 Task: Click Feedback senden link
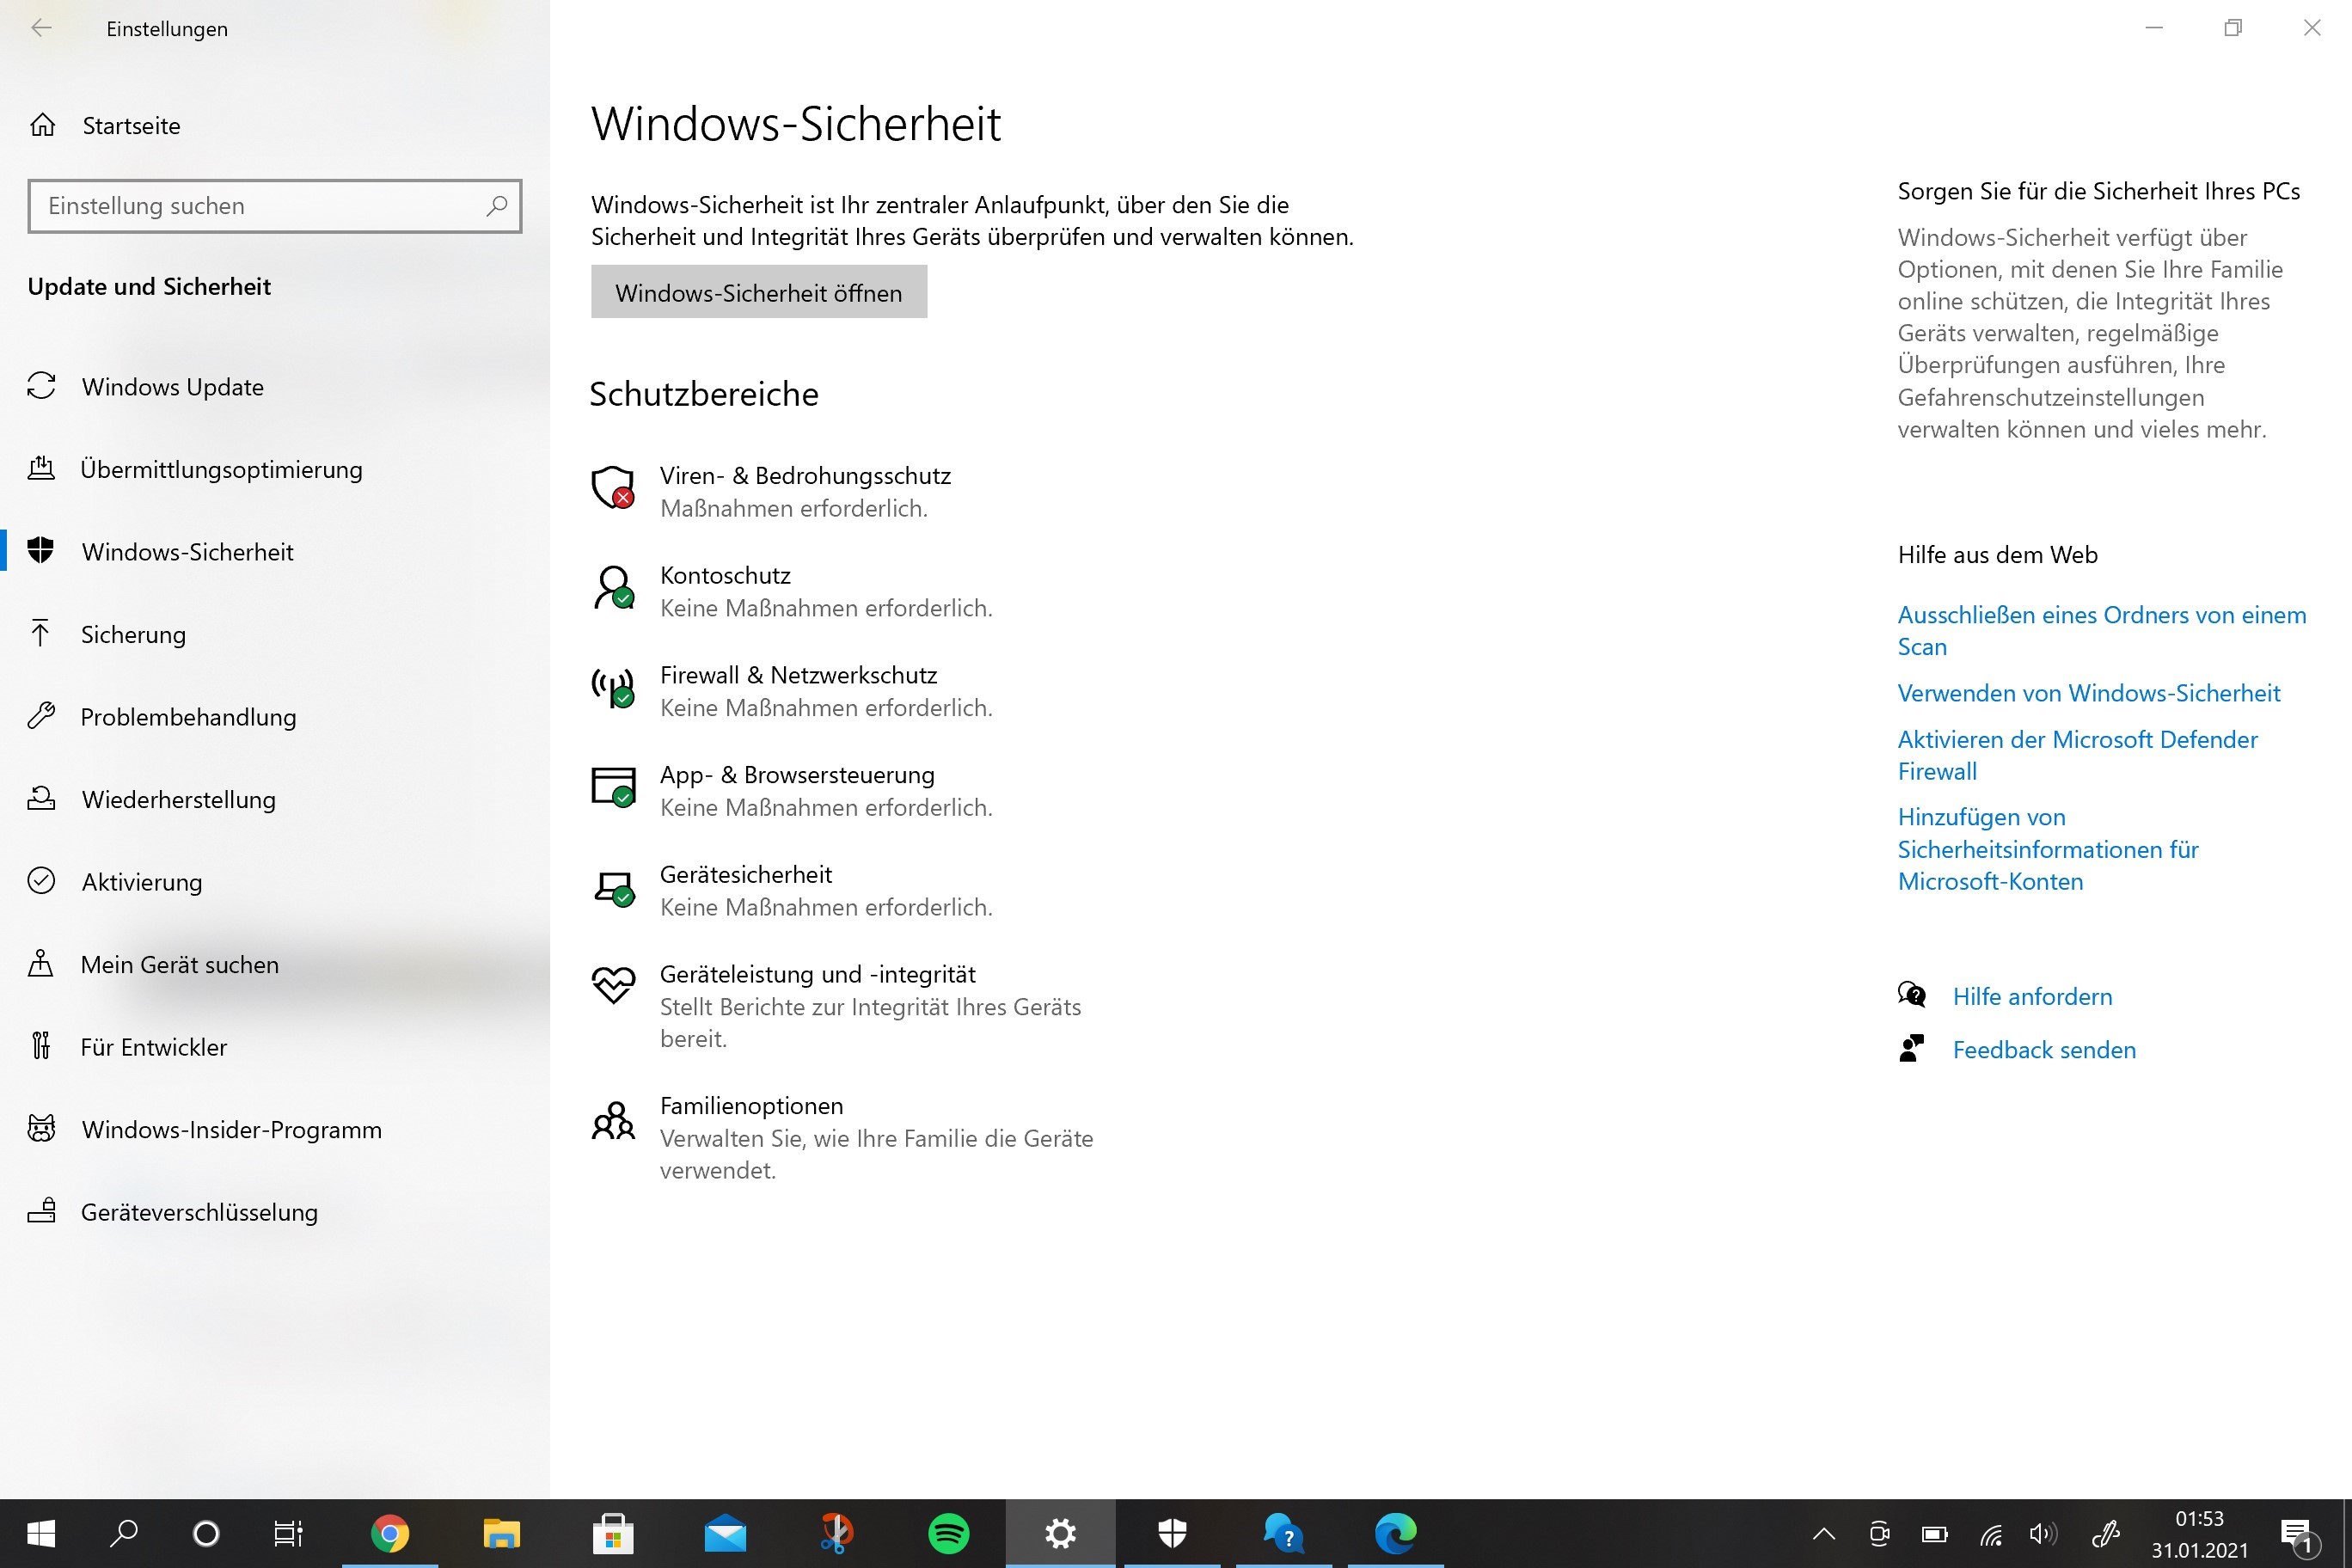pos(2044,1049)
